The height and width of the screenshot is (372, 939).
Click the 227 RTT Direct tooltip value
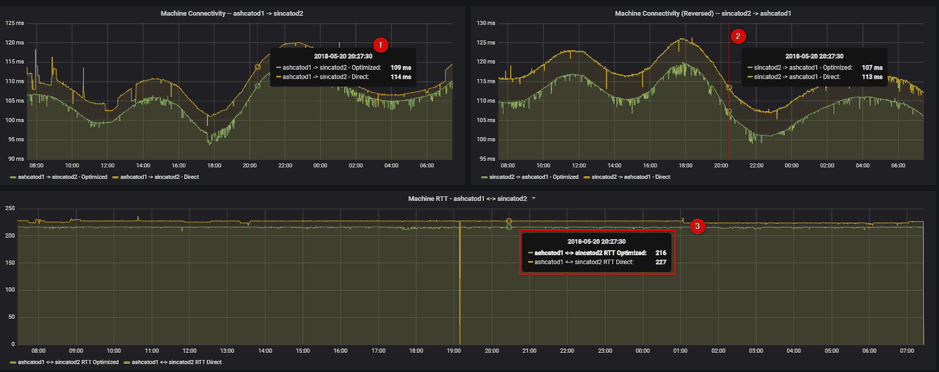[x=661, y=262]
